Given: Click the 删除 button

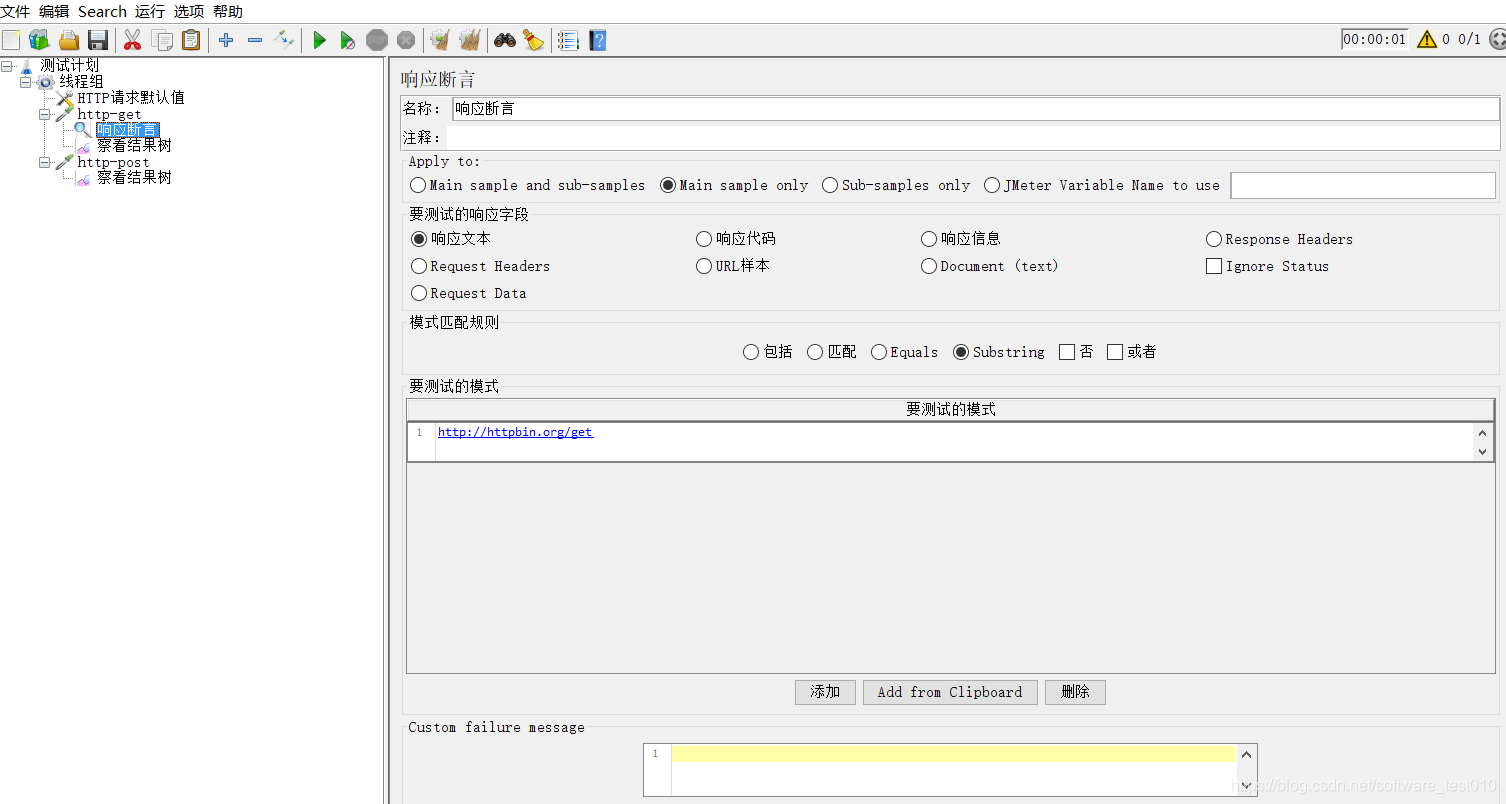Looking at the screenshot, I should pos(1075,692).
